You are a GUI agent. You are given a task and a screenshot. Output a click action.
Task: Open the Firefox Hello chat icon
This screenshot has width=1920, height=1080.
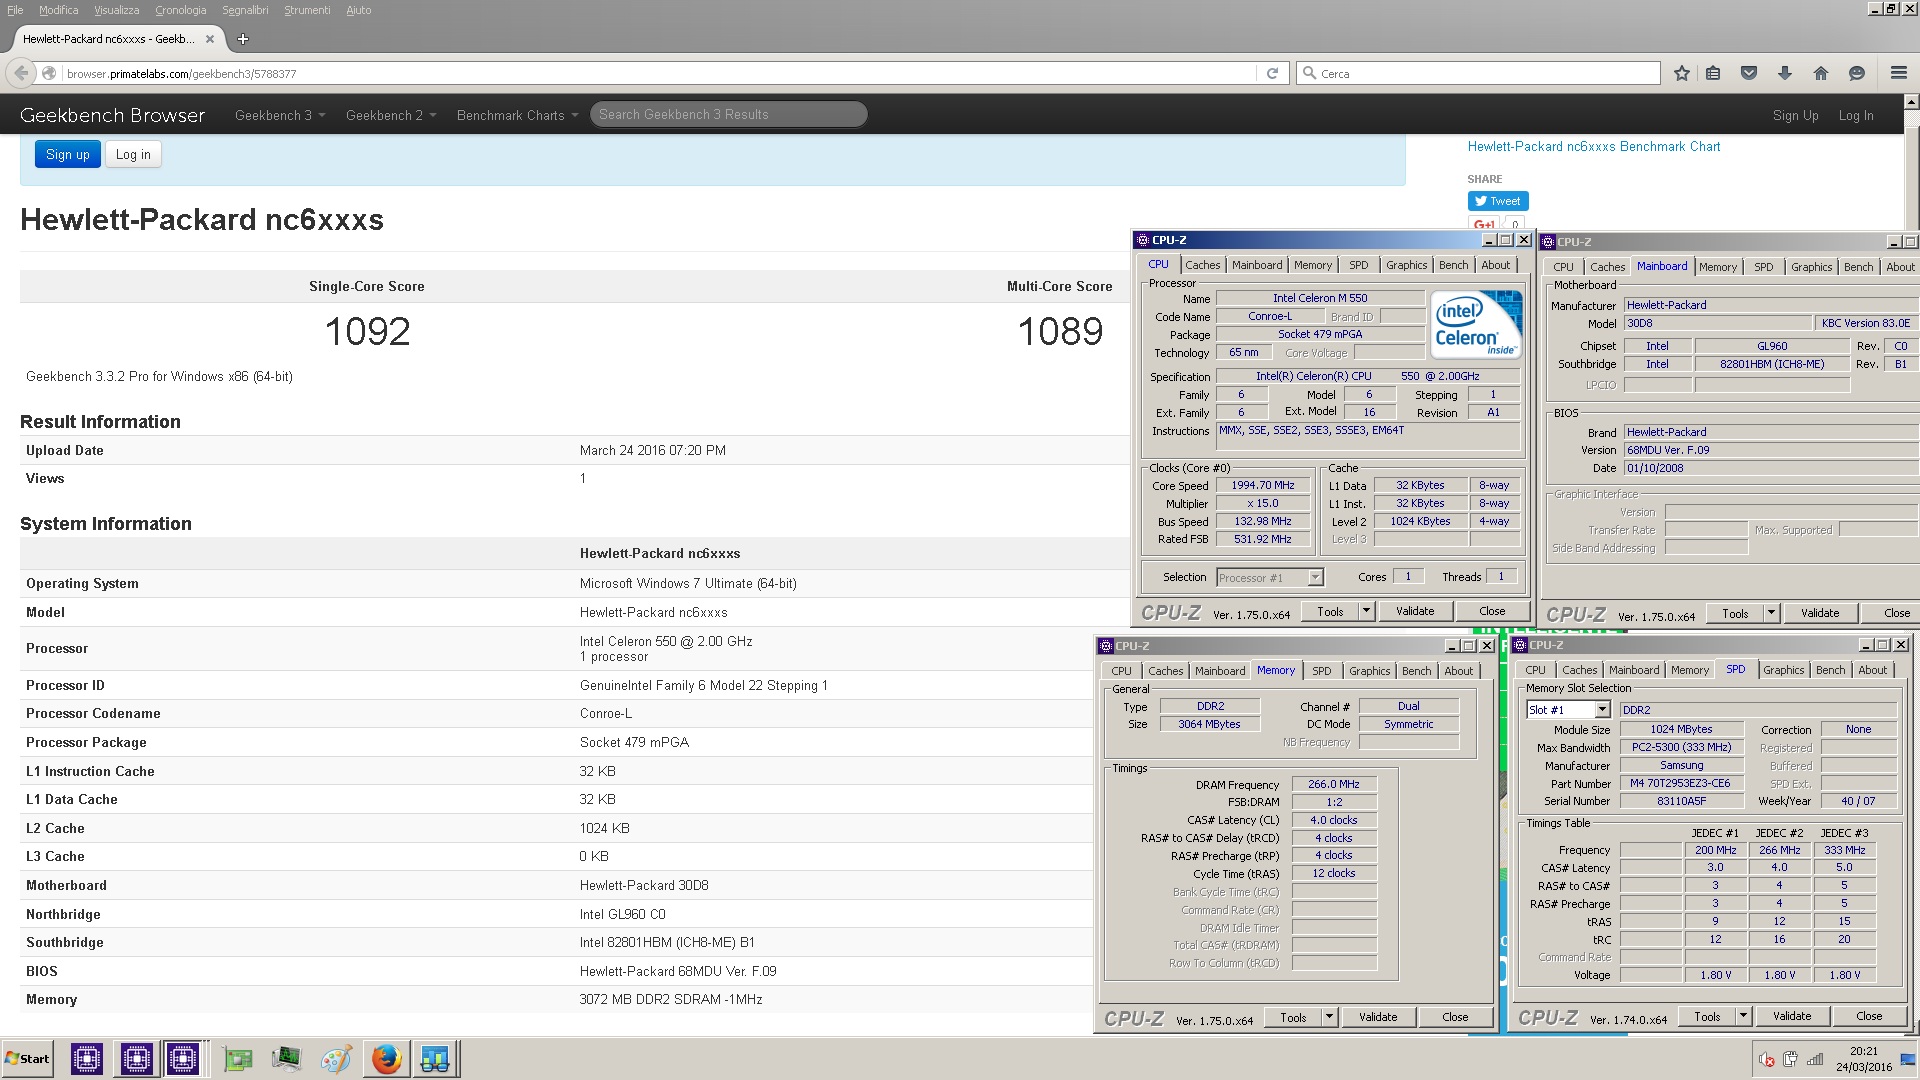coord(1857,73)
